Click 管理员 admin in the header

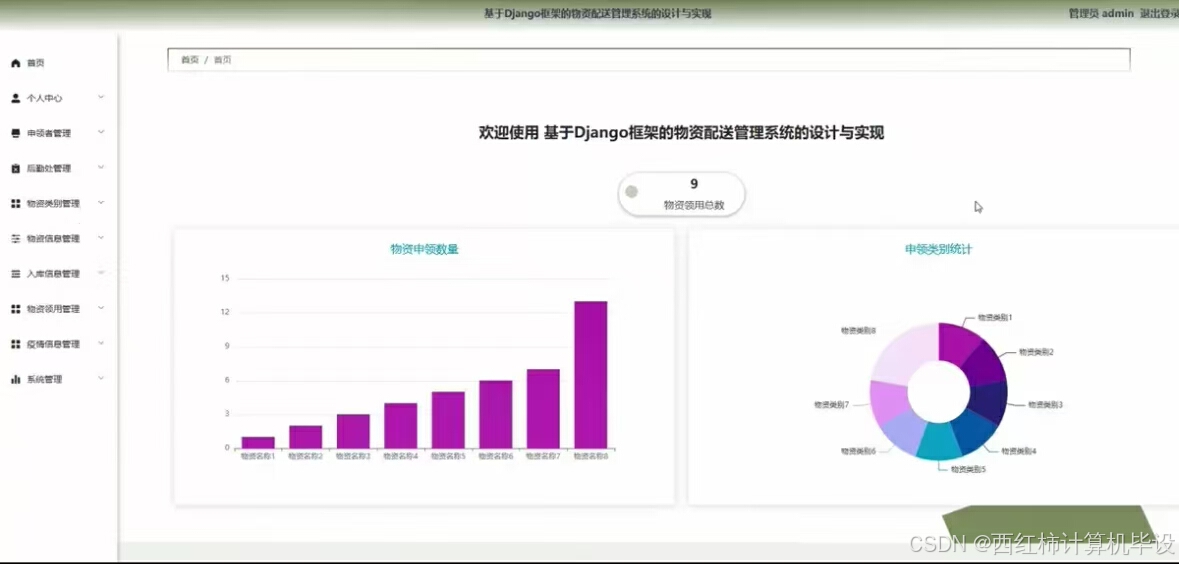pos(1101,14)
